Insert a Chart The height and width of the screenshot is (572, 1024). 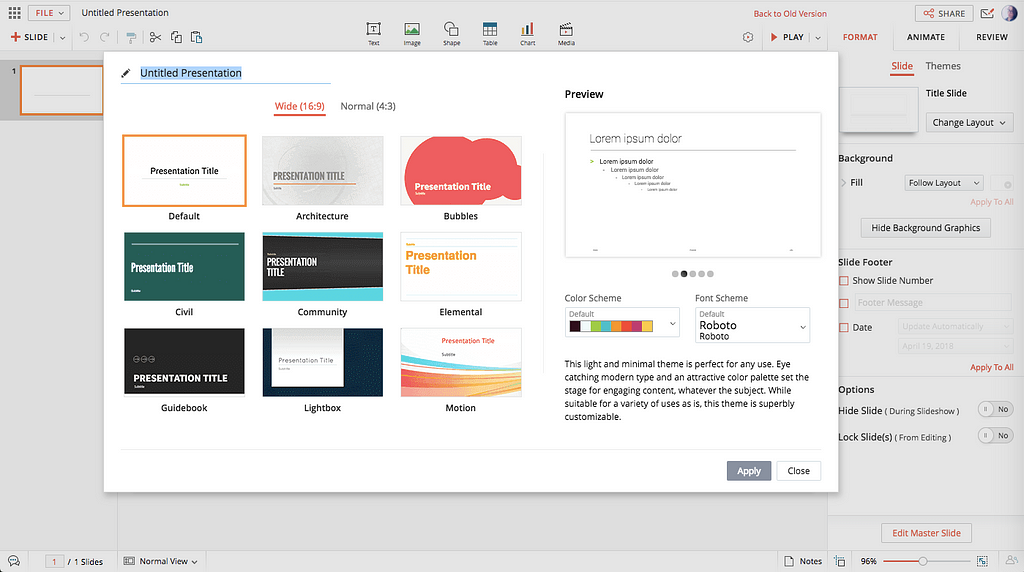coord(528,34)
